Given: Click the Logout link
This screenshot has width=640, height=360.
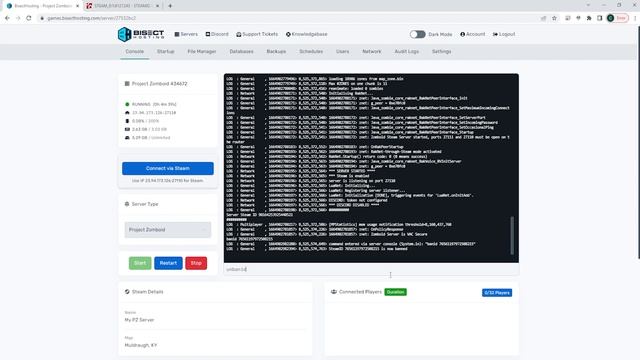Looking at the screenshot, I should click(504, 34).
